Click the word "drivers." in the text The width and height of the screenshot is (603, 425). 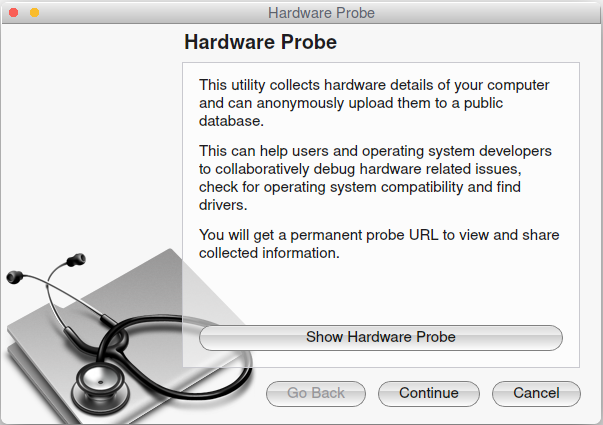click(223, 205)
